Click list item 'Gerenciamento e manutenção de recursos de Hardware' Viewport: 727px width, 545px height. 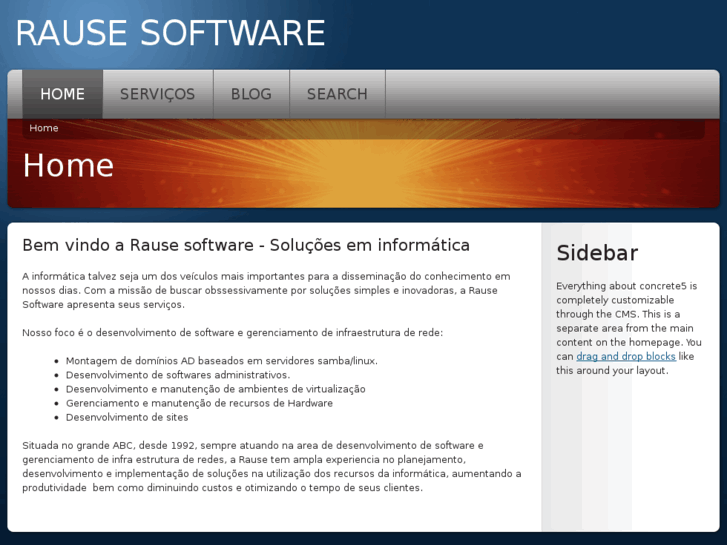point(199,403)
